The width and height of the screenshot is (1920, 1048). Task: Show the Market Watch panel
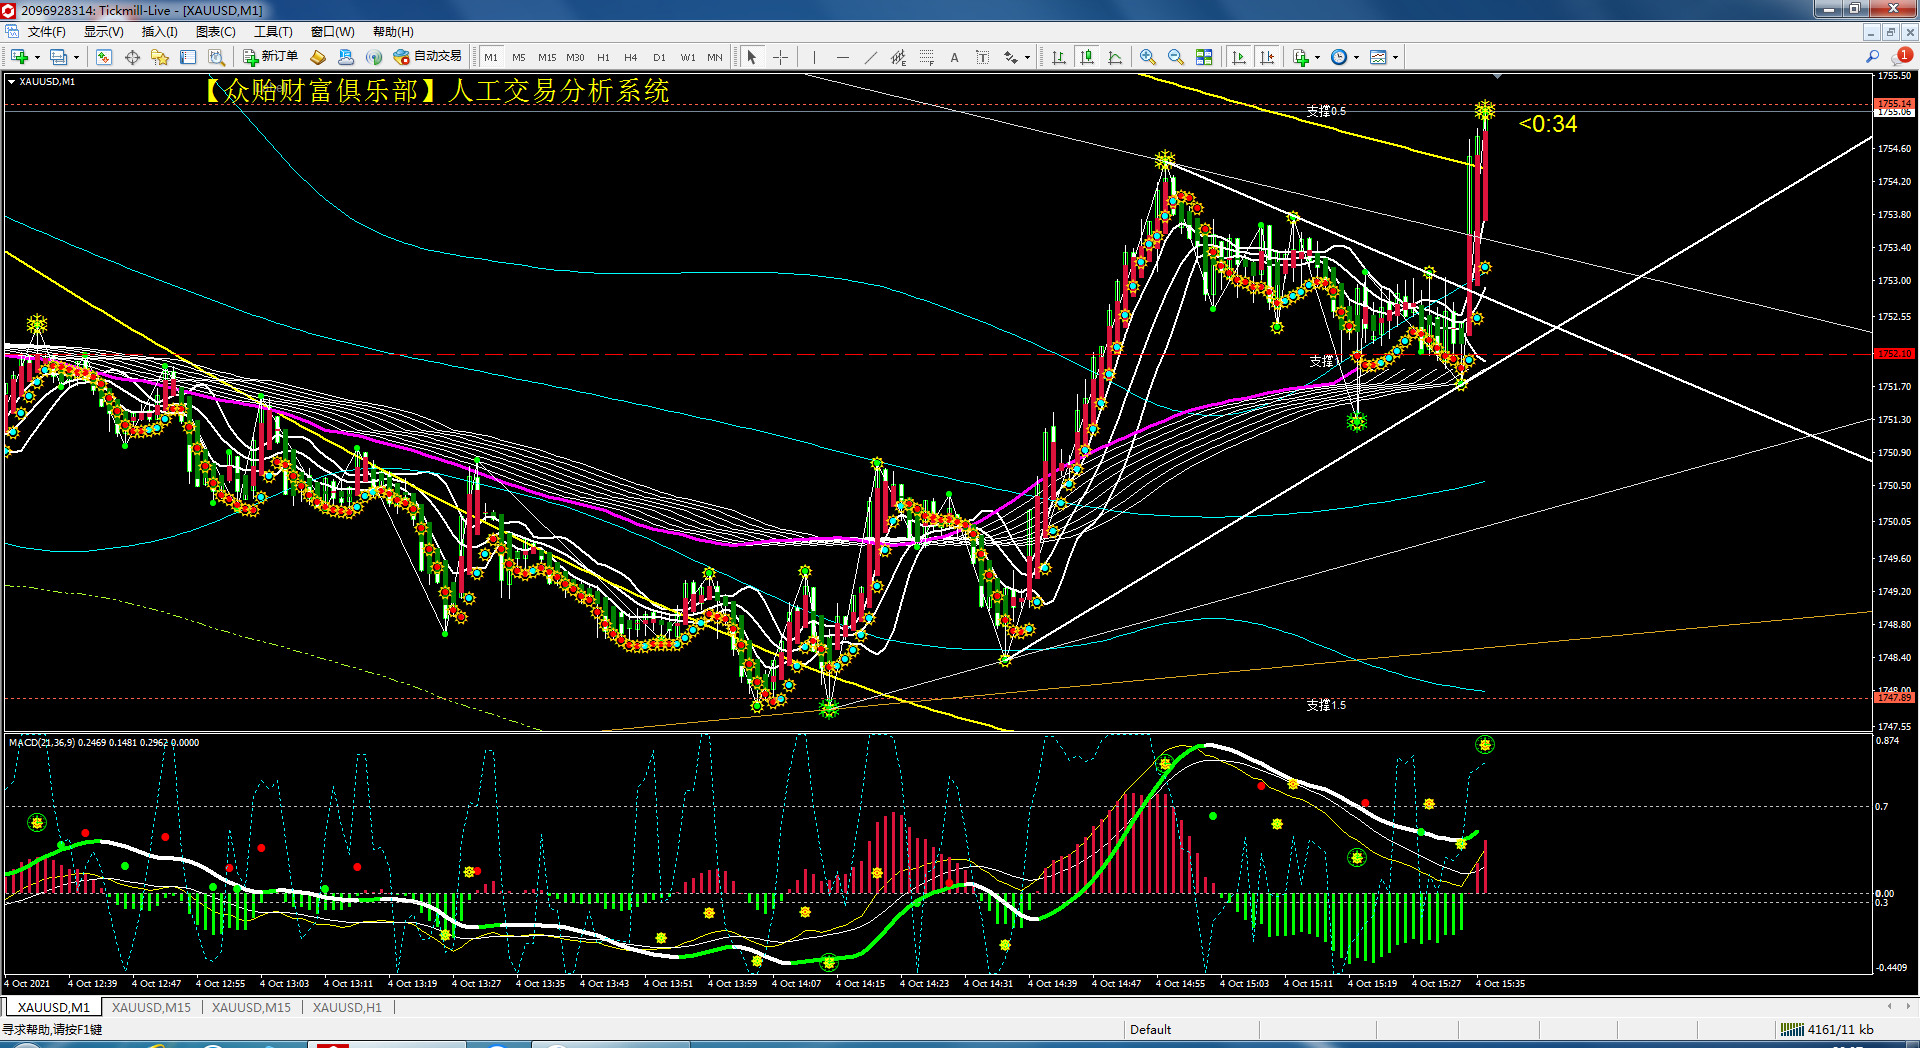(104, 57)
